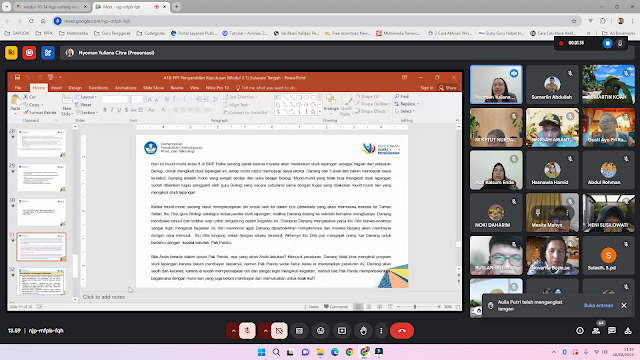This screenshot has width=640, height=360.
Task: Click the 'Click to add notes' field
Action: [104, 297]
